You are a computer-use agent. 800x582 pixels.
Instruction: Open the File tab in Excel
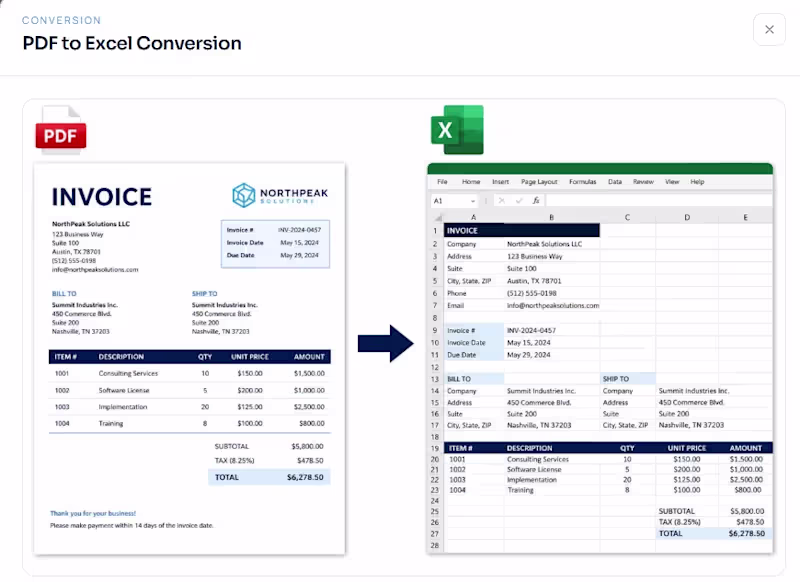pos(442,182)
